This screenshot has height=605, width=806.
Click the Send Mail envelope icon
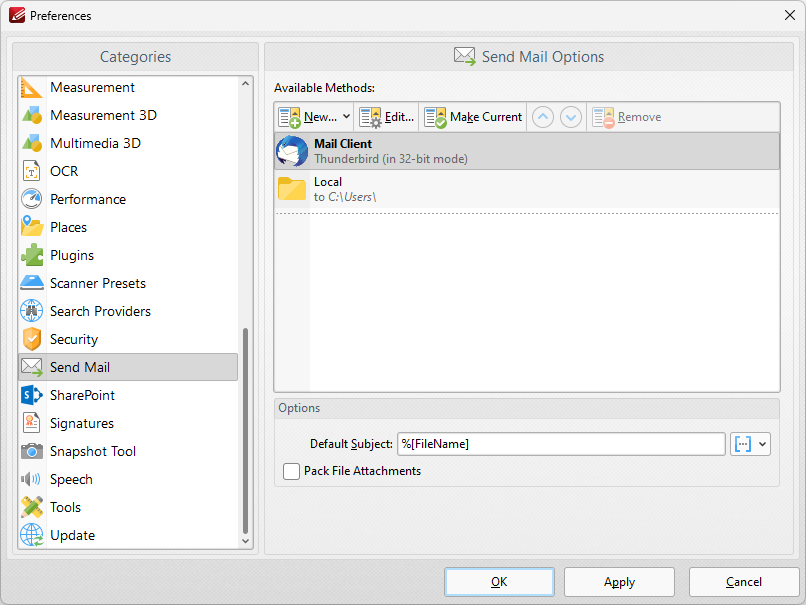point(31,367)
